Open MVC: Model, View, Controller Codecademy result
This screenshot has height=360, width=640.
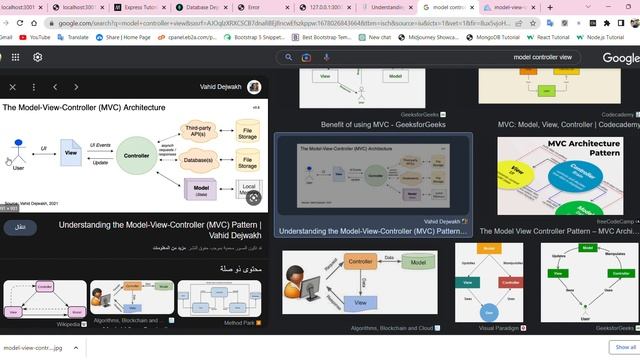pyautogui.click(x=569, y=124)
